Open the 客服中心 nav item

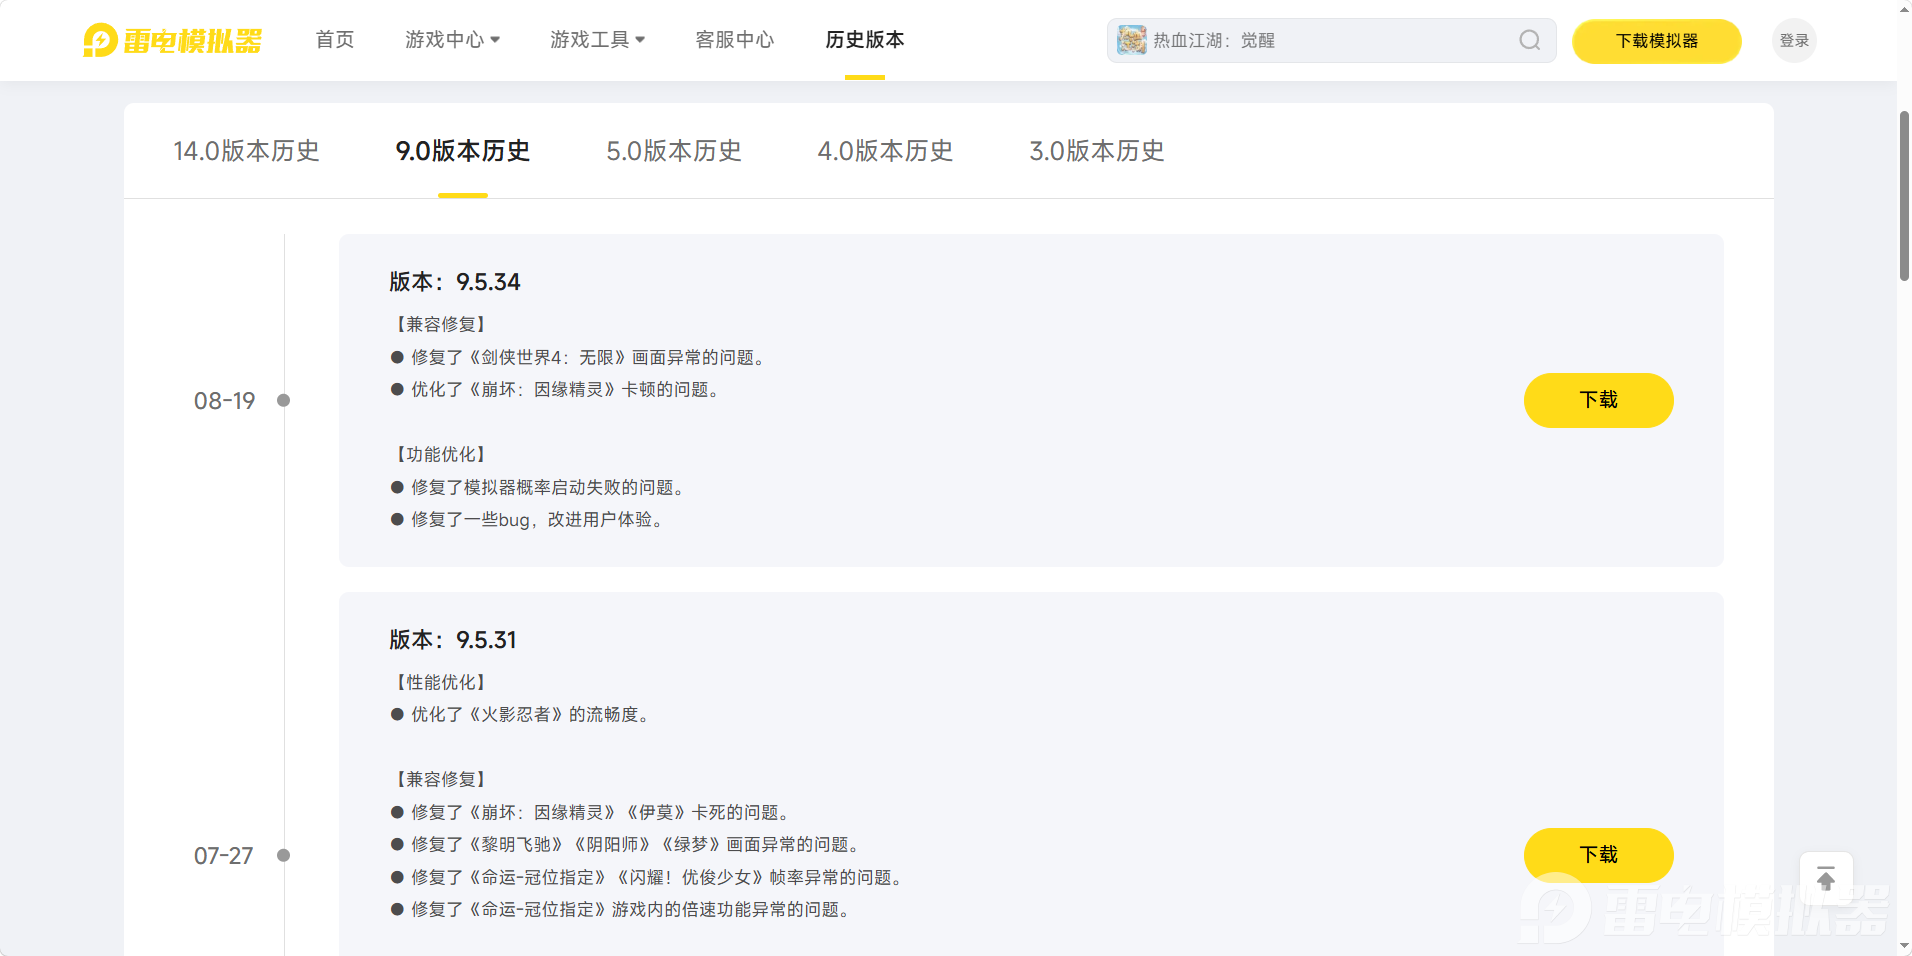735,40
